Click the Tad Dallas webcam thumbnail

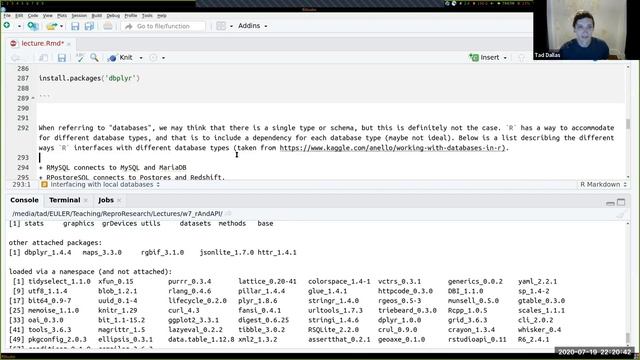587,30
